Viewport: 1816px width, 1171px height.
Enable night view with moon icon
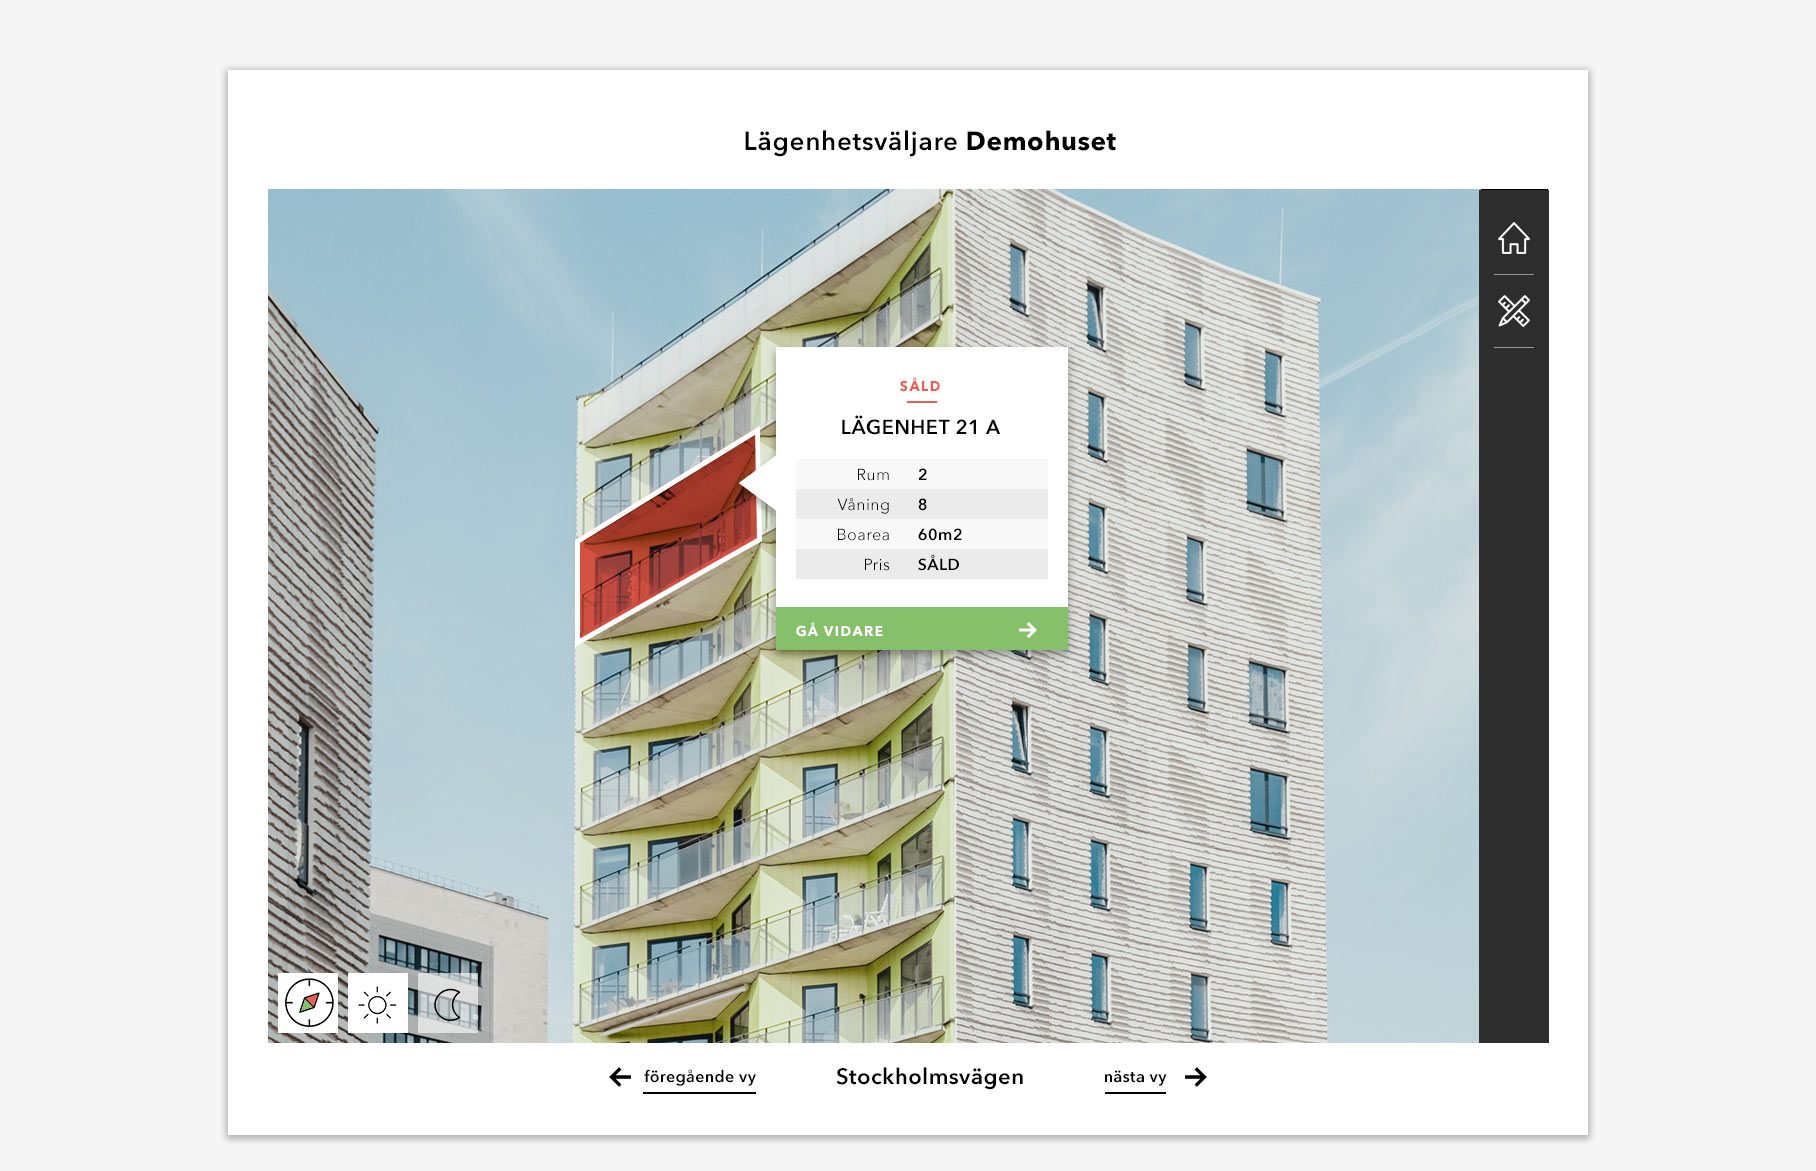tap(448, 1004)
